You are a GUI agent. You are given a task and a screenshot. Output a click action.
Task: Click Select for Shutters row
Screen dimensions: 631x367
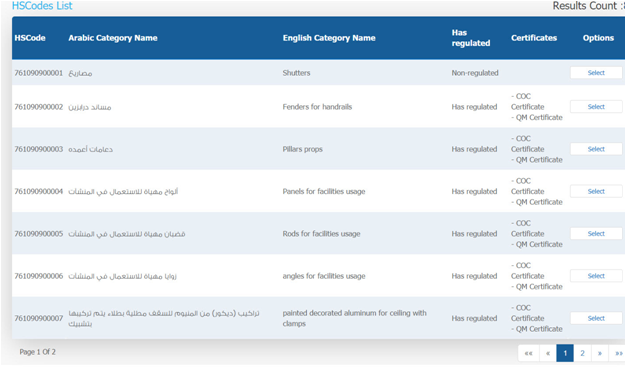[x=596, y=73]
